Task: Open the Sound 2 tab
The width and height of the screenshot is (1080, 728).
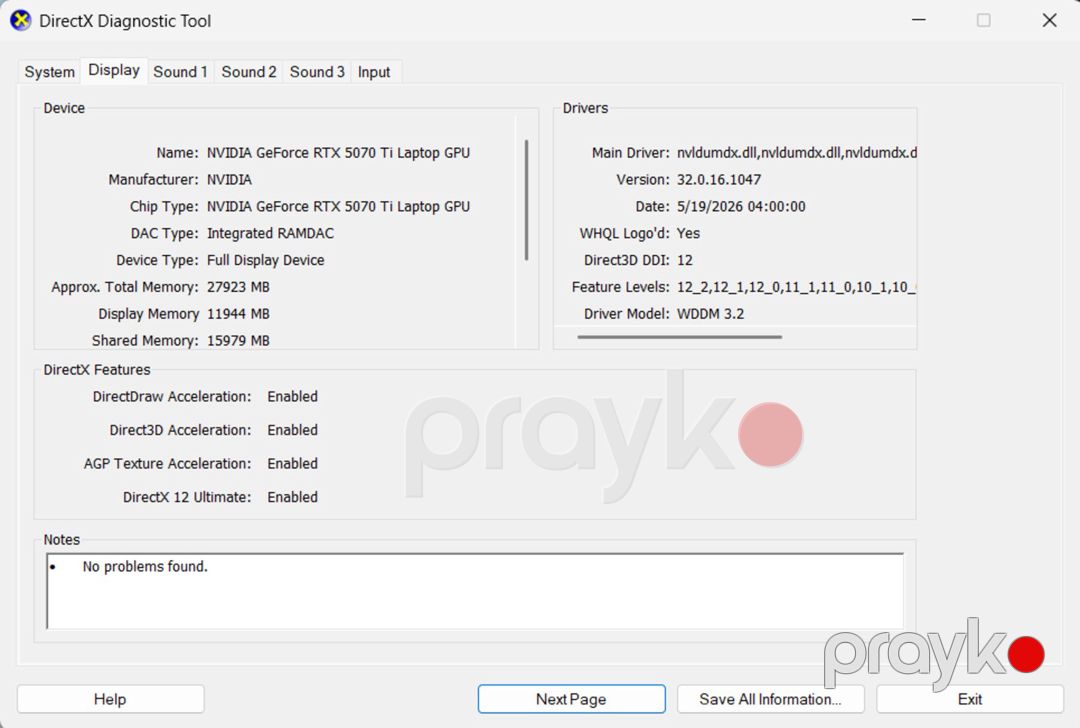Action: 249,72
